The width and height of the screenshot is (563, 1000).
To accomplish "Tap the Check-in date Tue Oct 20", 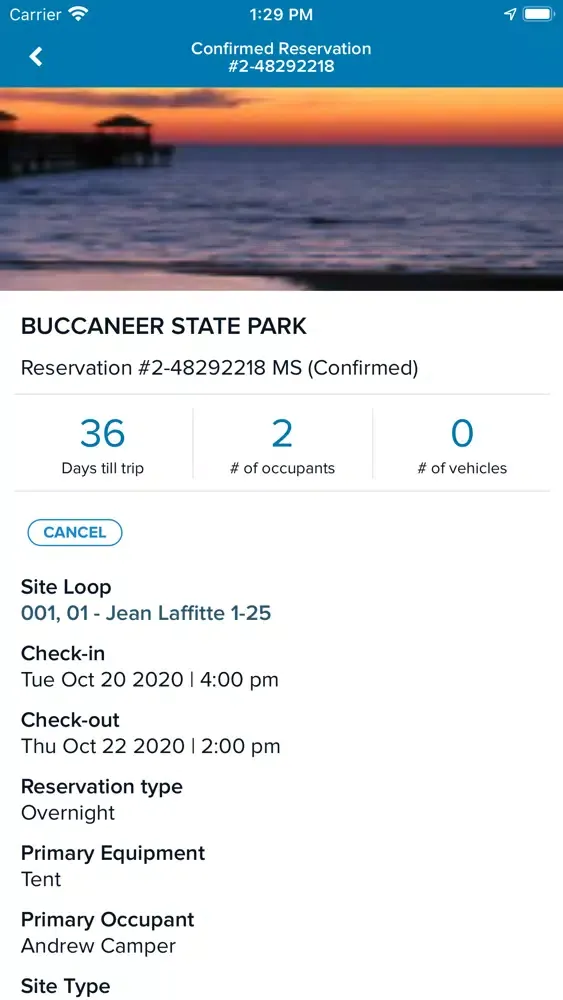I will (x=150, y=679).
